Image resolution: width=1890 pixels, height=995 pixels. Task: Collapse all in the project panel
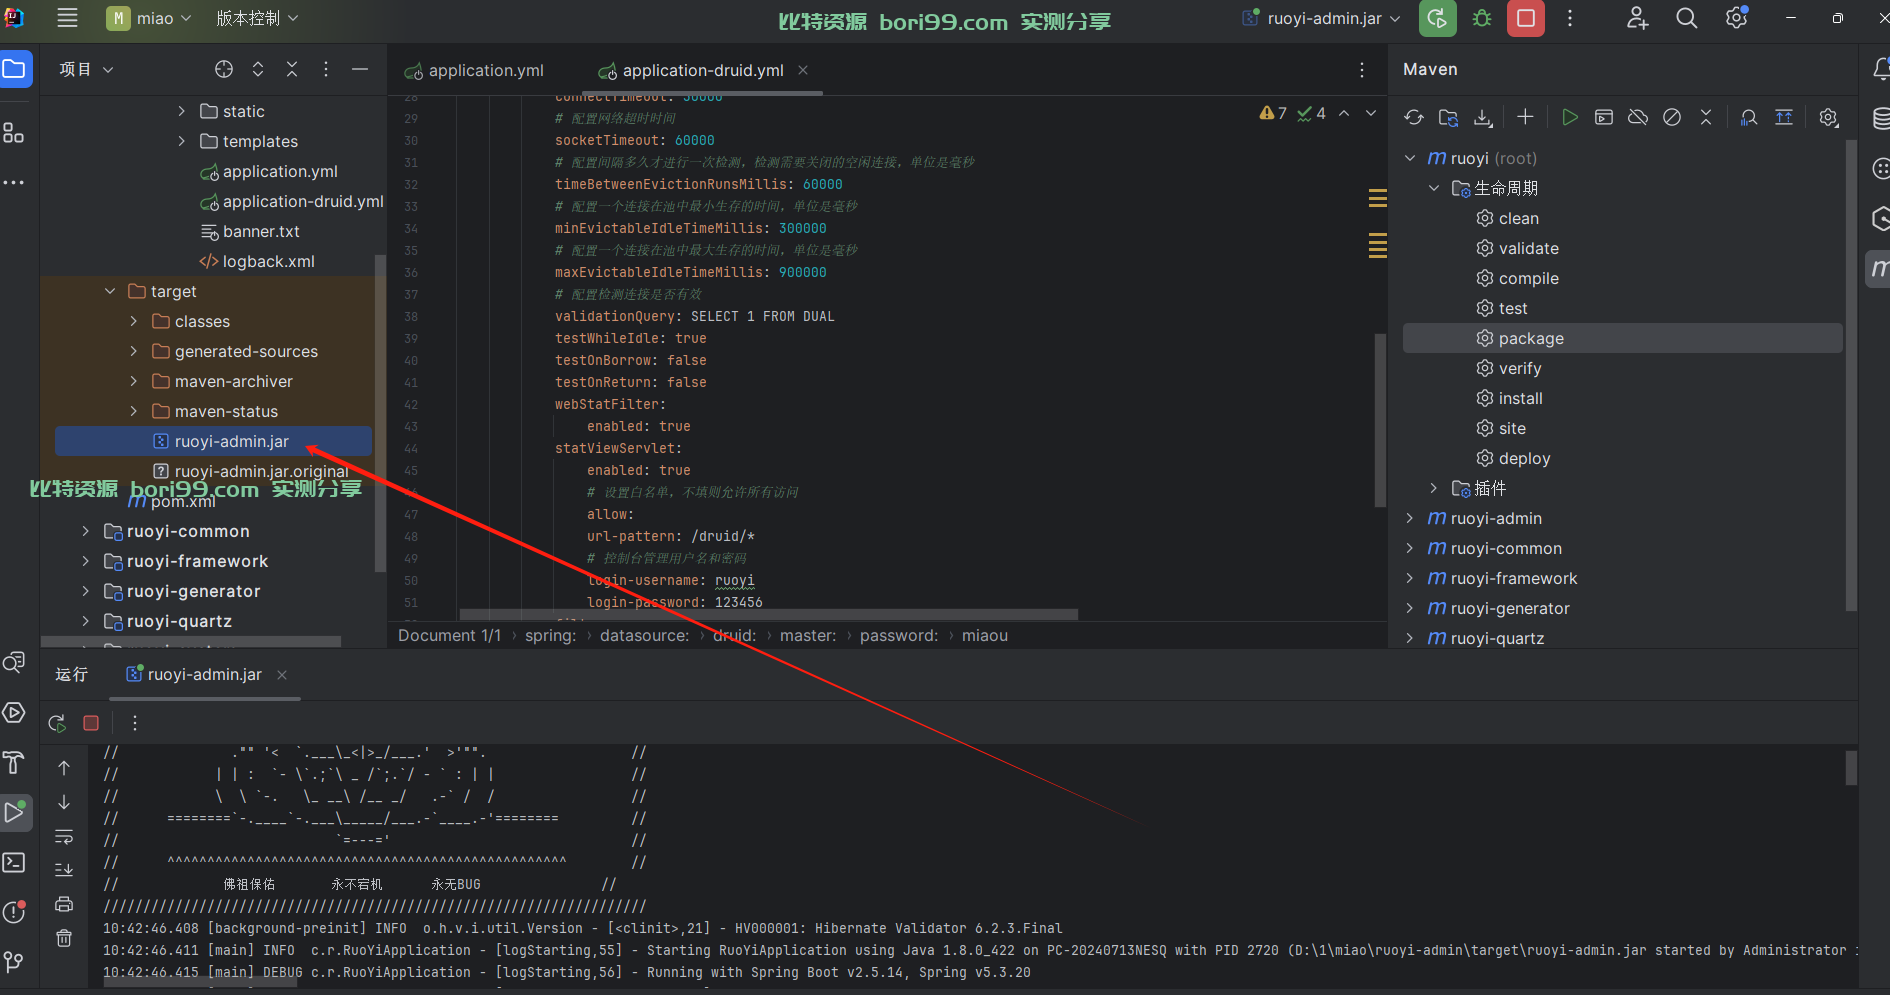click(x=292, y=69)
